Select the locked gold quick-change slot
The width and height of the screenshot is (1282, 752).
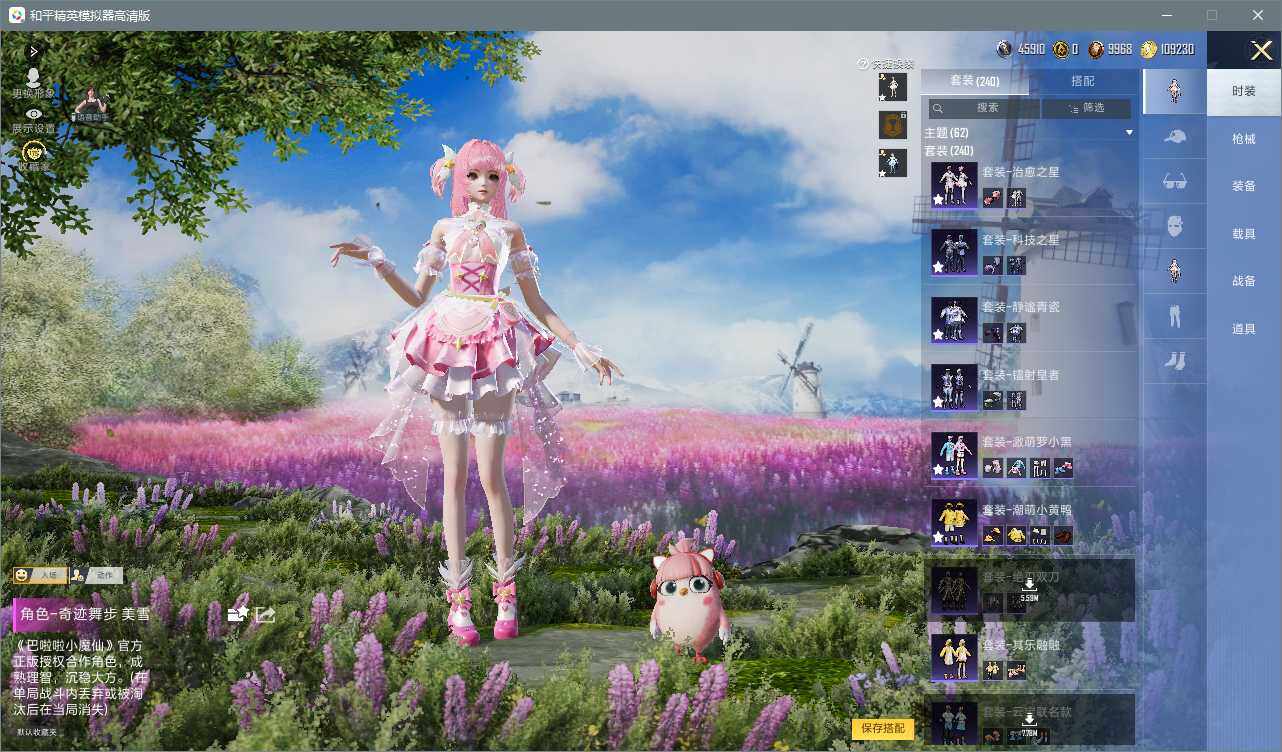coord(892,124)
